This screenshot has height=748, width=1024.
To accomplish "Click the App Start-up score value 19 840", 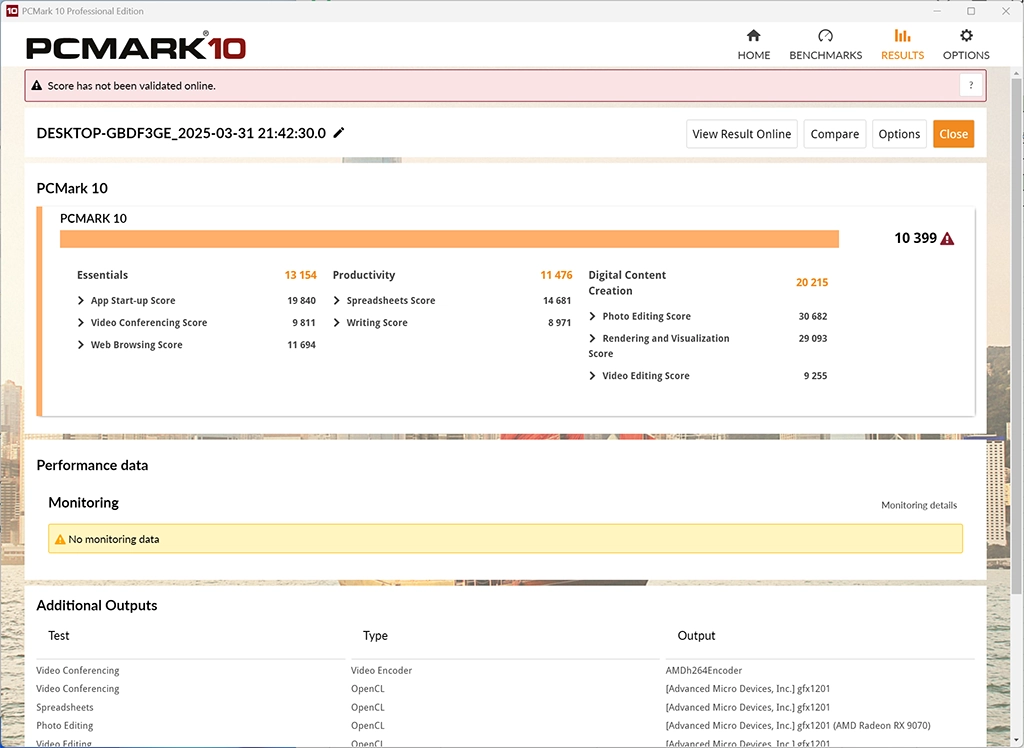I will (302, 301).
